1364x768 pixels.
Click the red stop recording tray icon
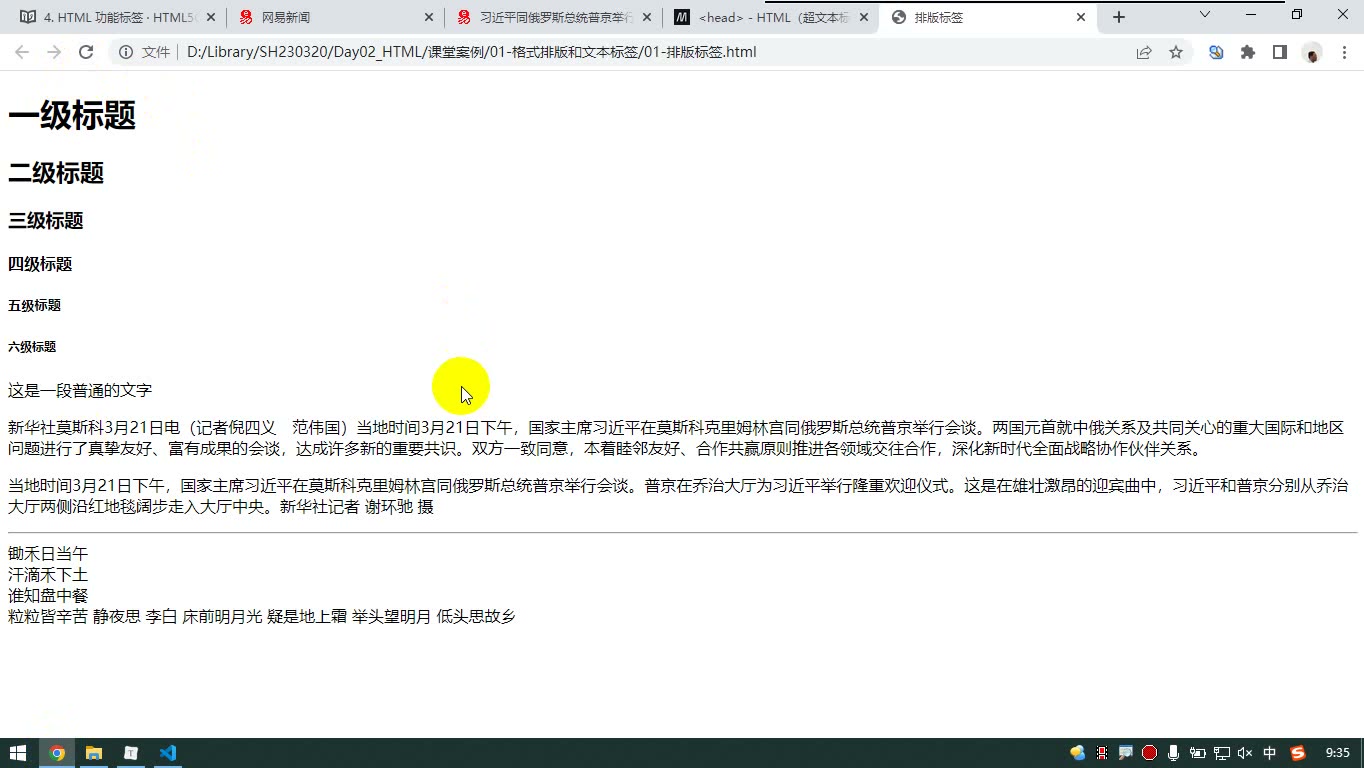1150,753
